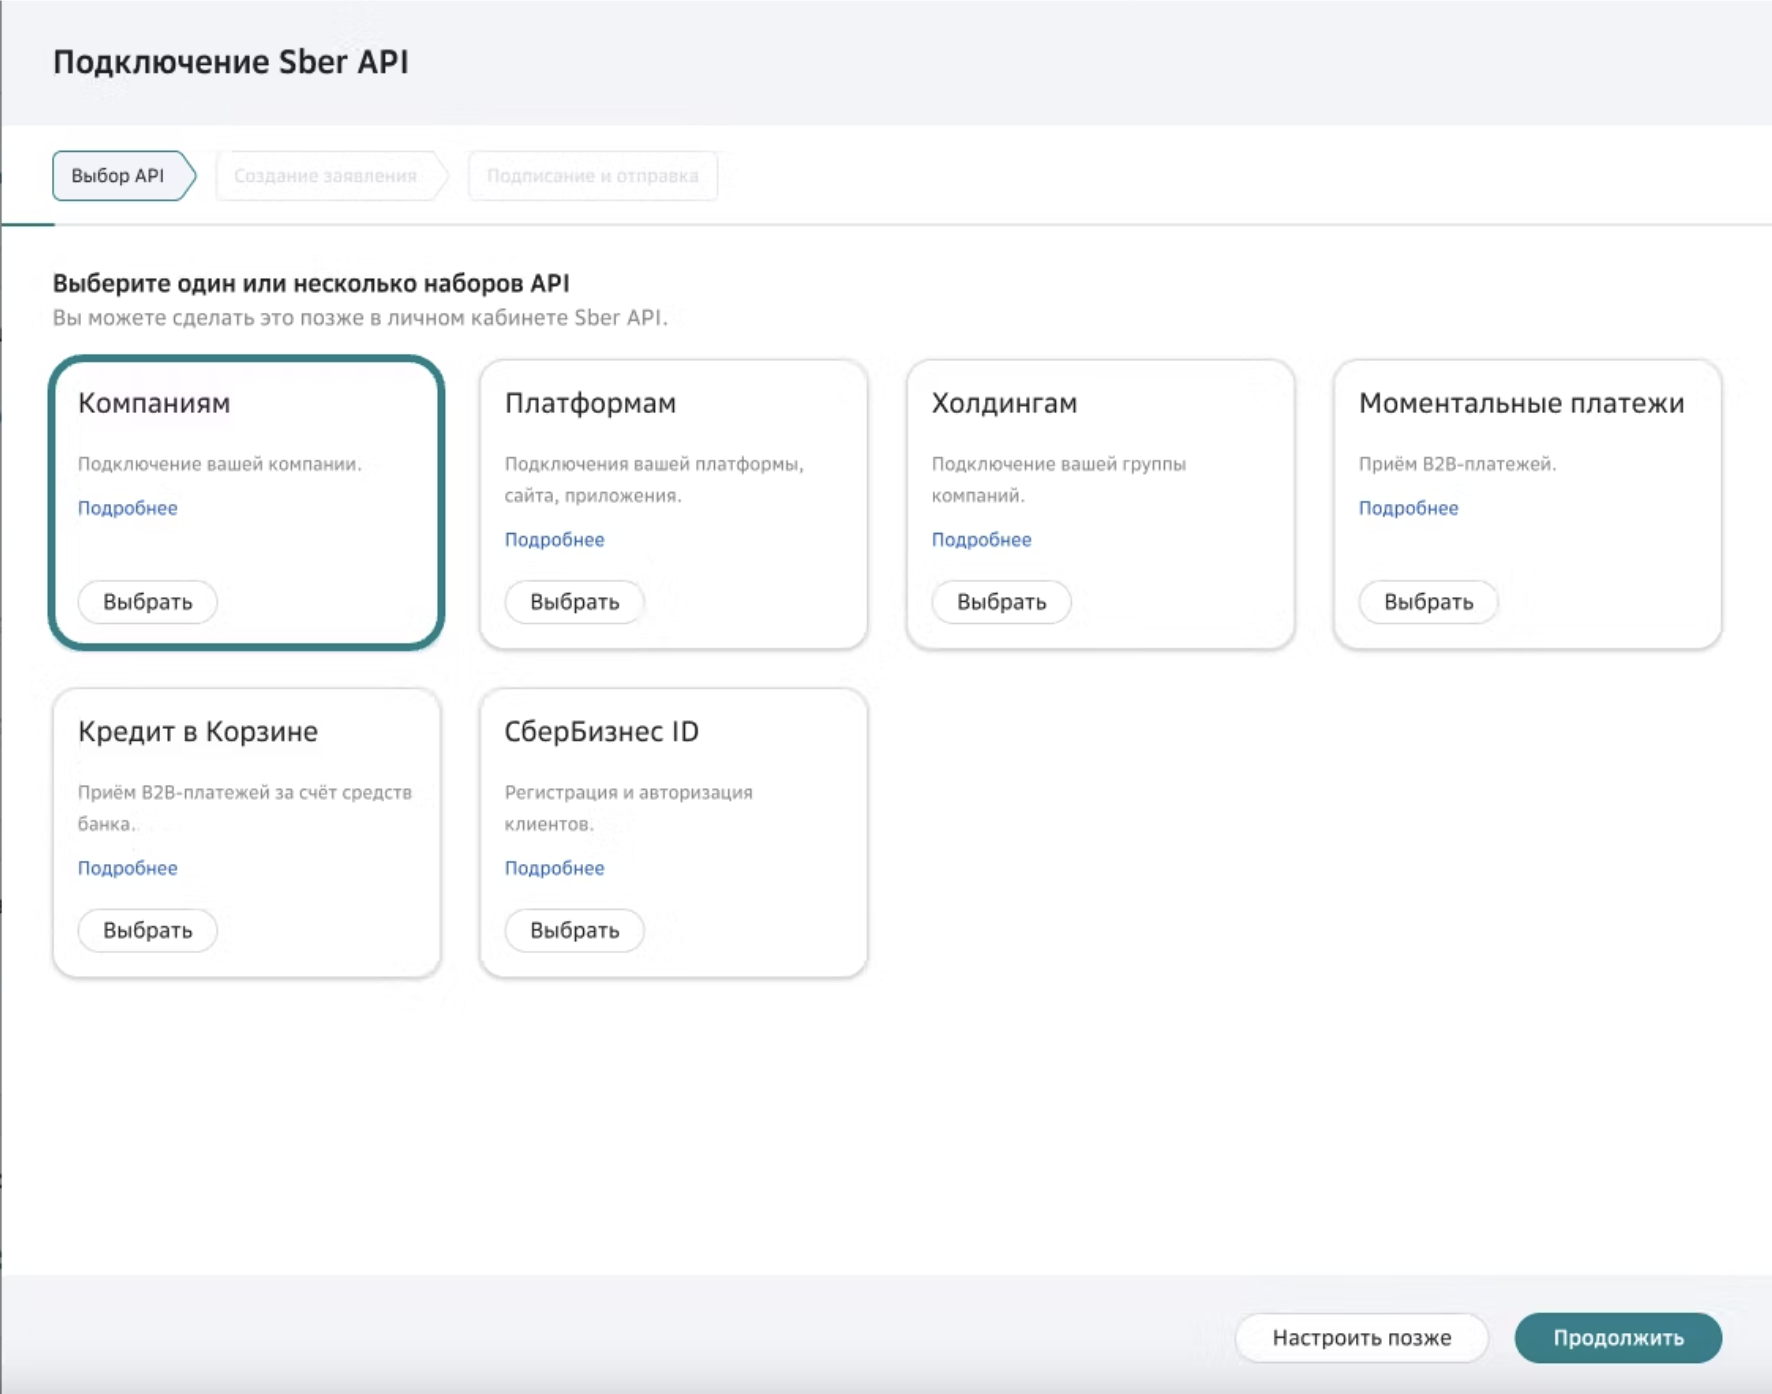The image size is (1772, 1394).
Task: Open Подробнее link in Платформам card
Action: (555, 539)
